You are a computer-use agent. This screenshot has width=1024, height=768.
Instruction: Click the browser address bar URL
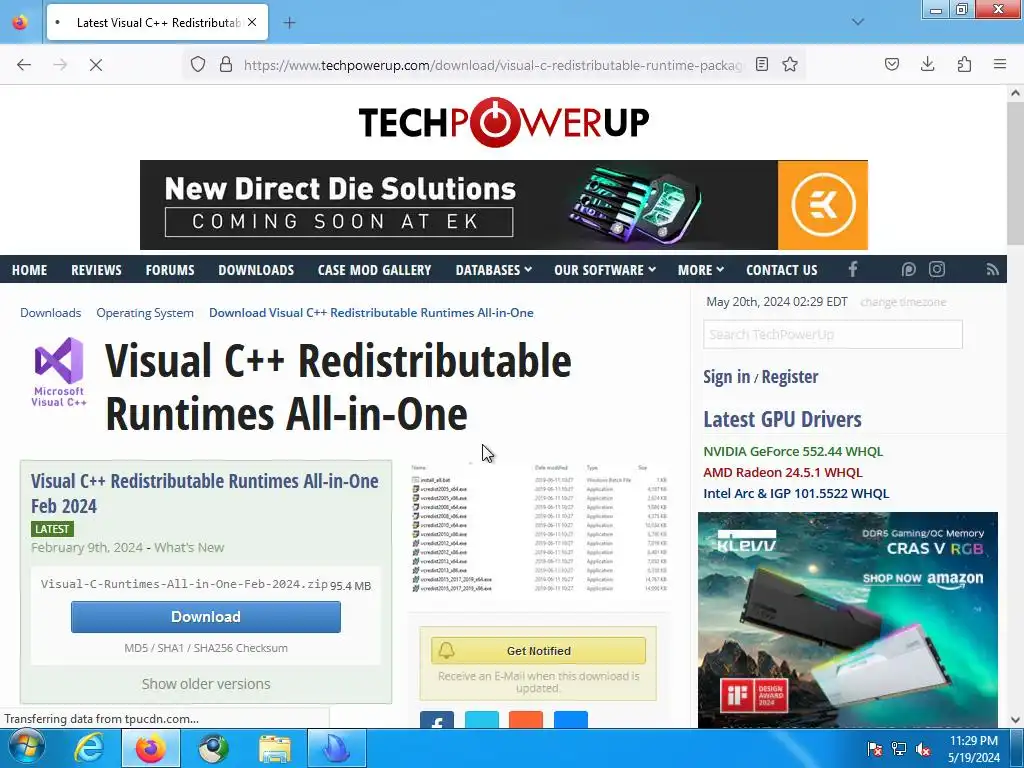[493, 65]
